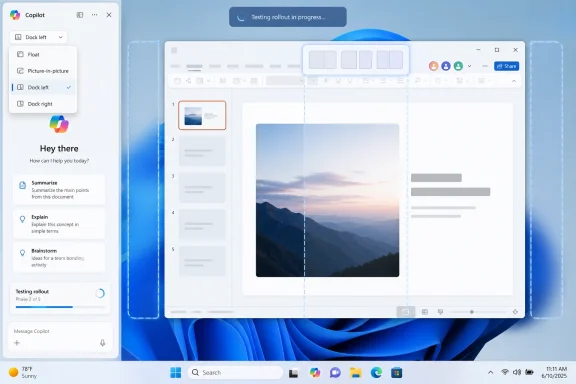The width and height of the screenshot is (576, 384).
Task: Launch Copilot from the taskbar
Action: 315,373
